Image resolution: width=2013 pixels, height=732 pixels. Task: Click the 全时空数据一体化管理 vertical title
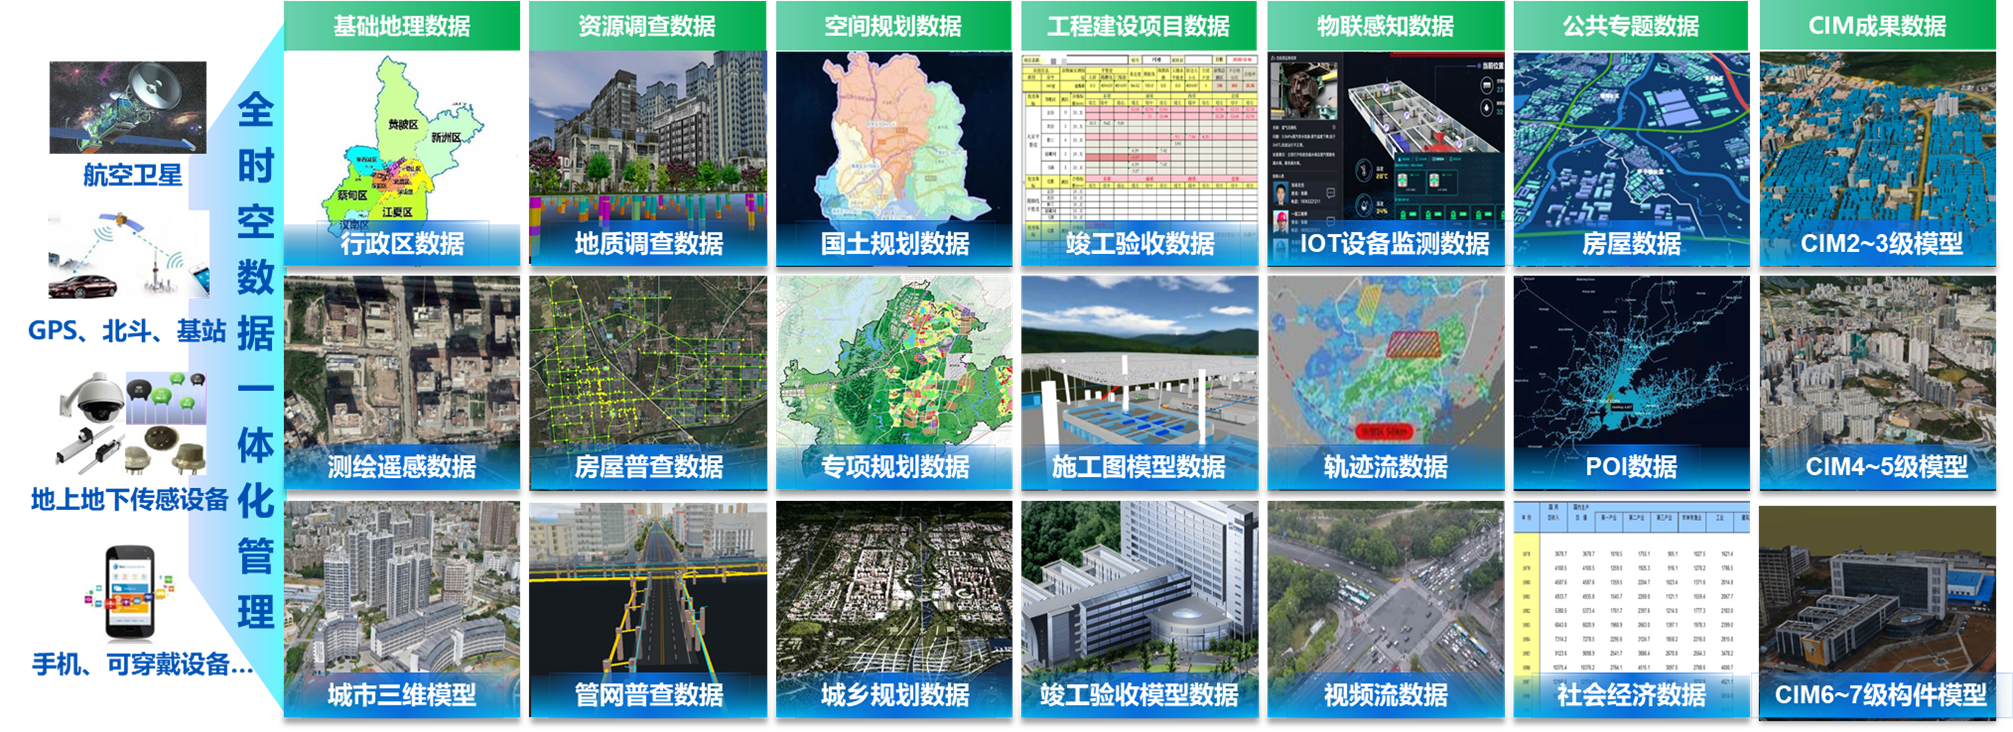255,360
